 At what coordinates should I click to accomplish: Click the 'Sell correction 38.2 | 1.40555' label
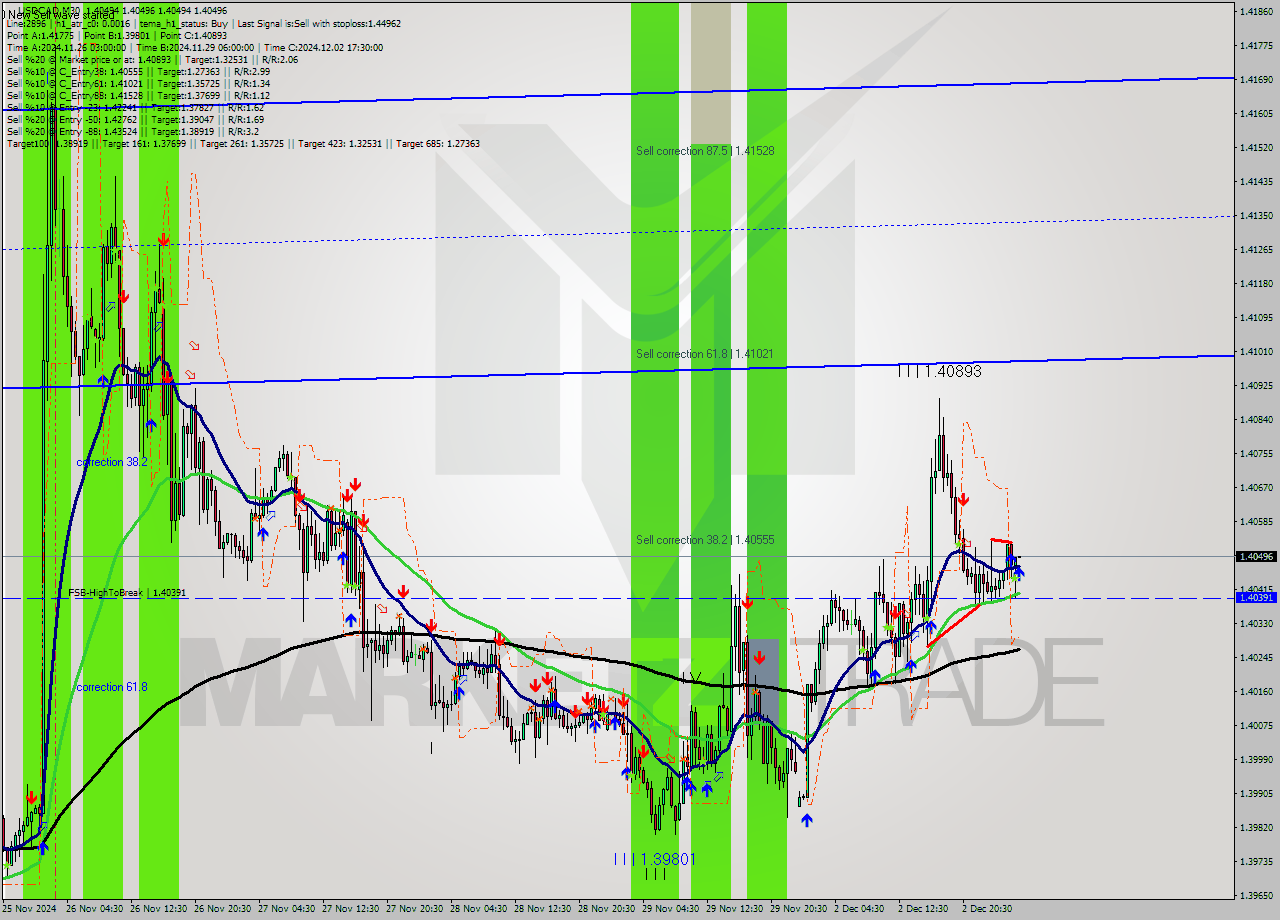[705, 540]
